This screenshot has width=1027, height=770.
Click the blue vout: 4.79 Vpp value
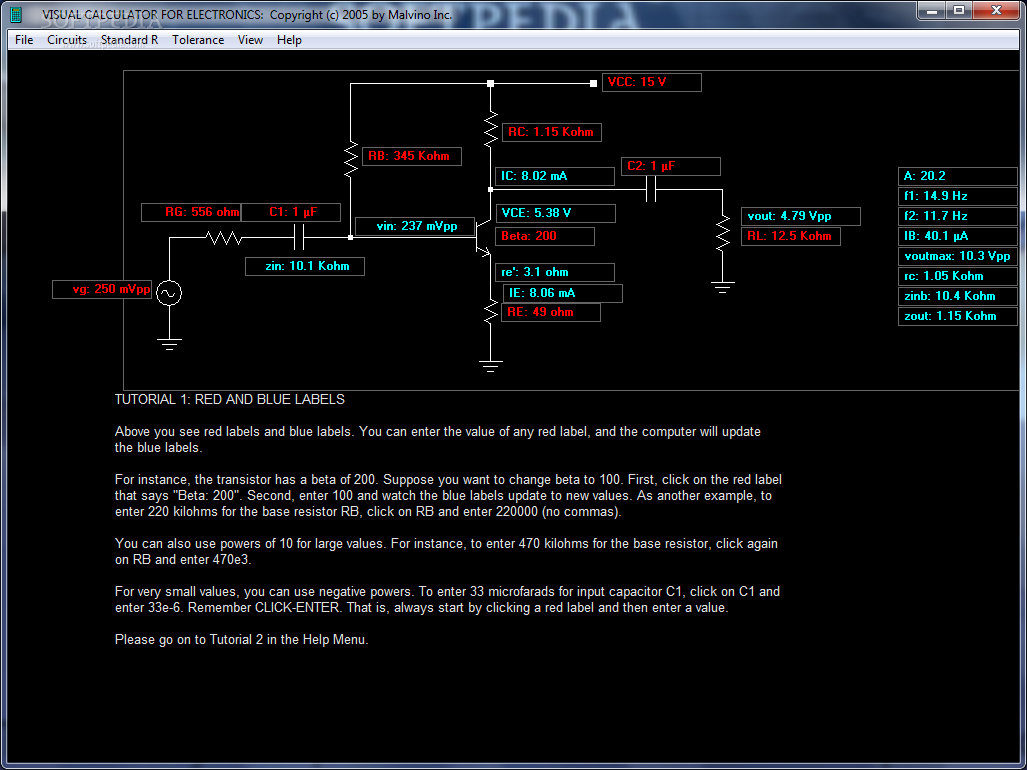800,217
